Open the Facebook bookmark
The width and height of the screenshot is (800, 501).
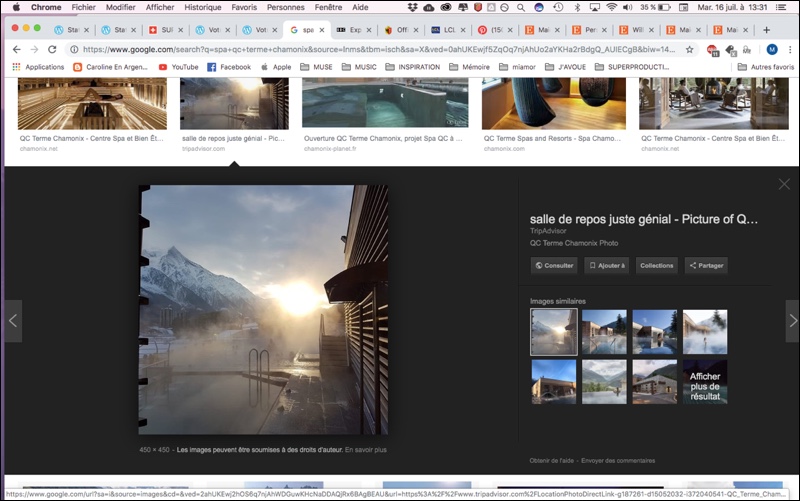[229, 67]
